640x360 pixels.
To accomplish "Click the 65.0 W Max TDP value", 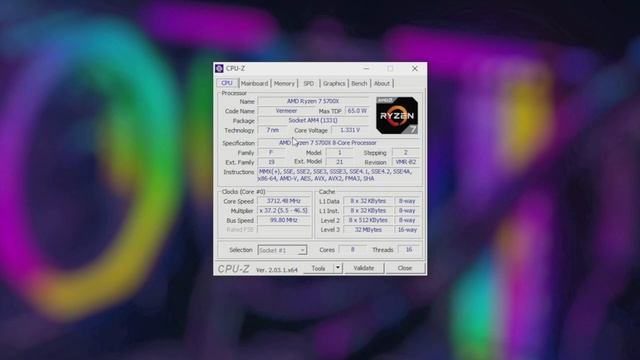I will click(x=357, y=111).
